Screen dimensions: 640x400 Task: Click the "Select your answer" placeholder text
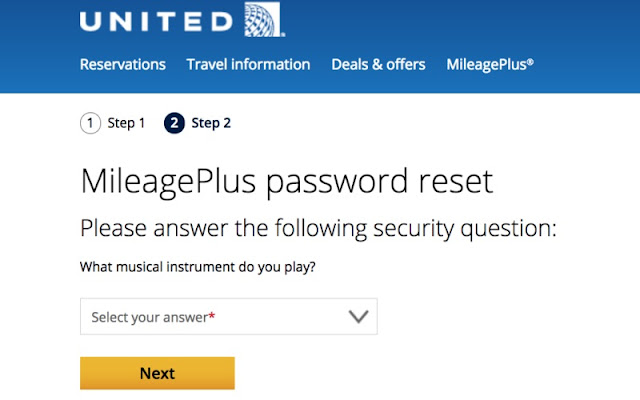click(x=148, y=317)
